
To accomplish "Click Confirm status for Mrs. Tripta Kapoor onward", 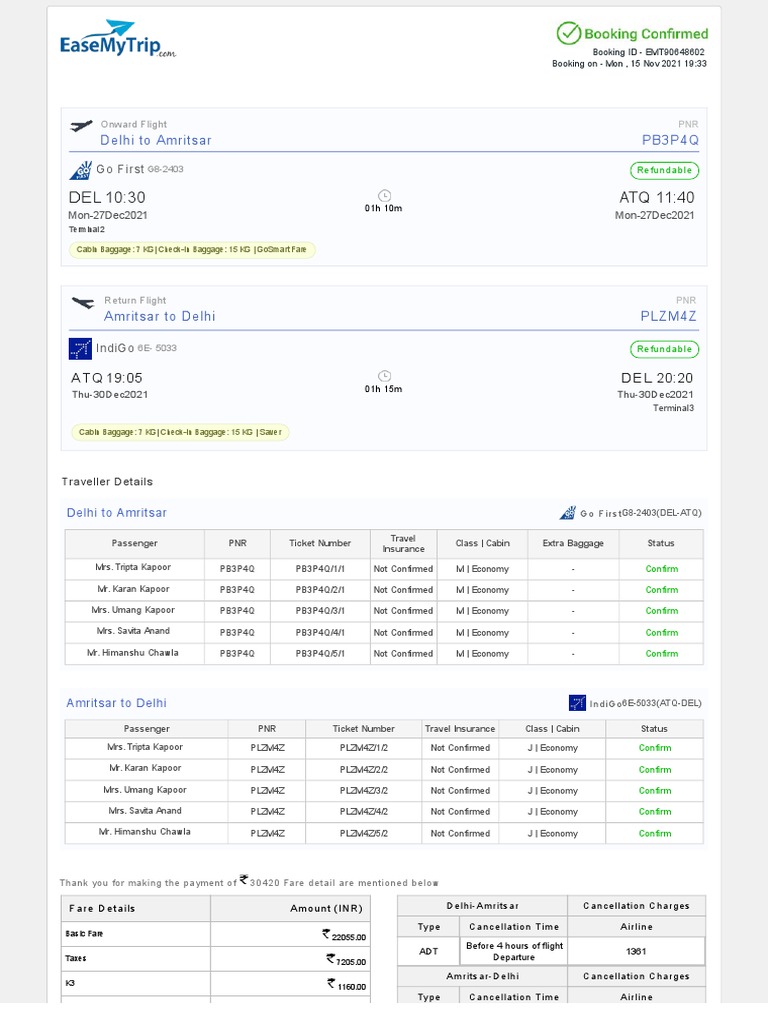I will [x=661, y=569].
